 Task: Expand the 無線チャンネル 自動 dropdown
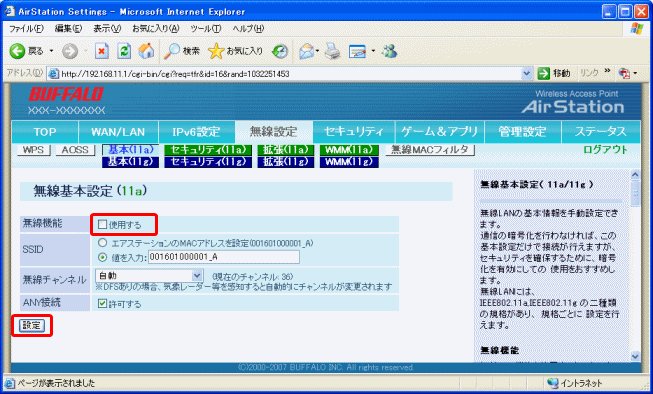(197, 275)
